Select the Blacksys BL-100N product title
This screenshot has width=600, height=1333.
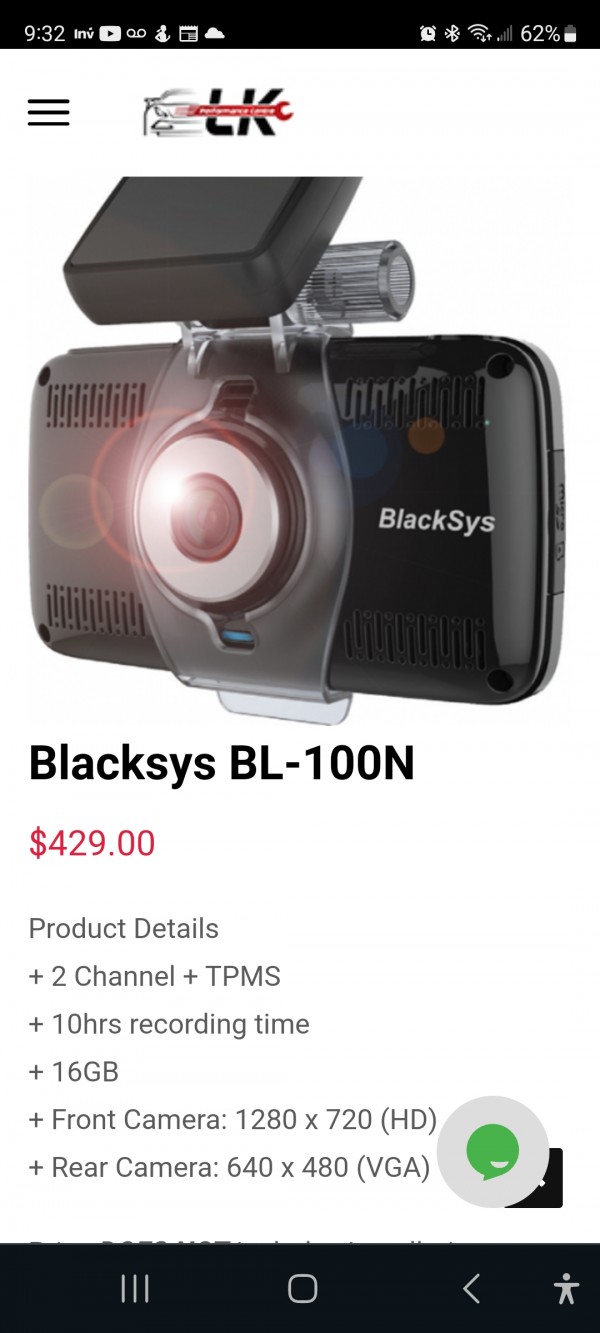221,764
